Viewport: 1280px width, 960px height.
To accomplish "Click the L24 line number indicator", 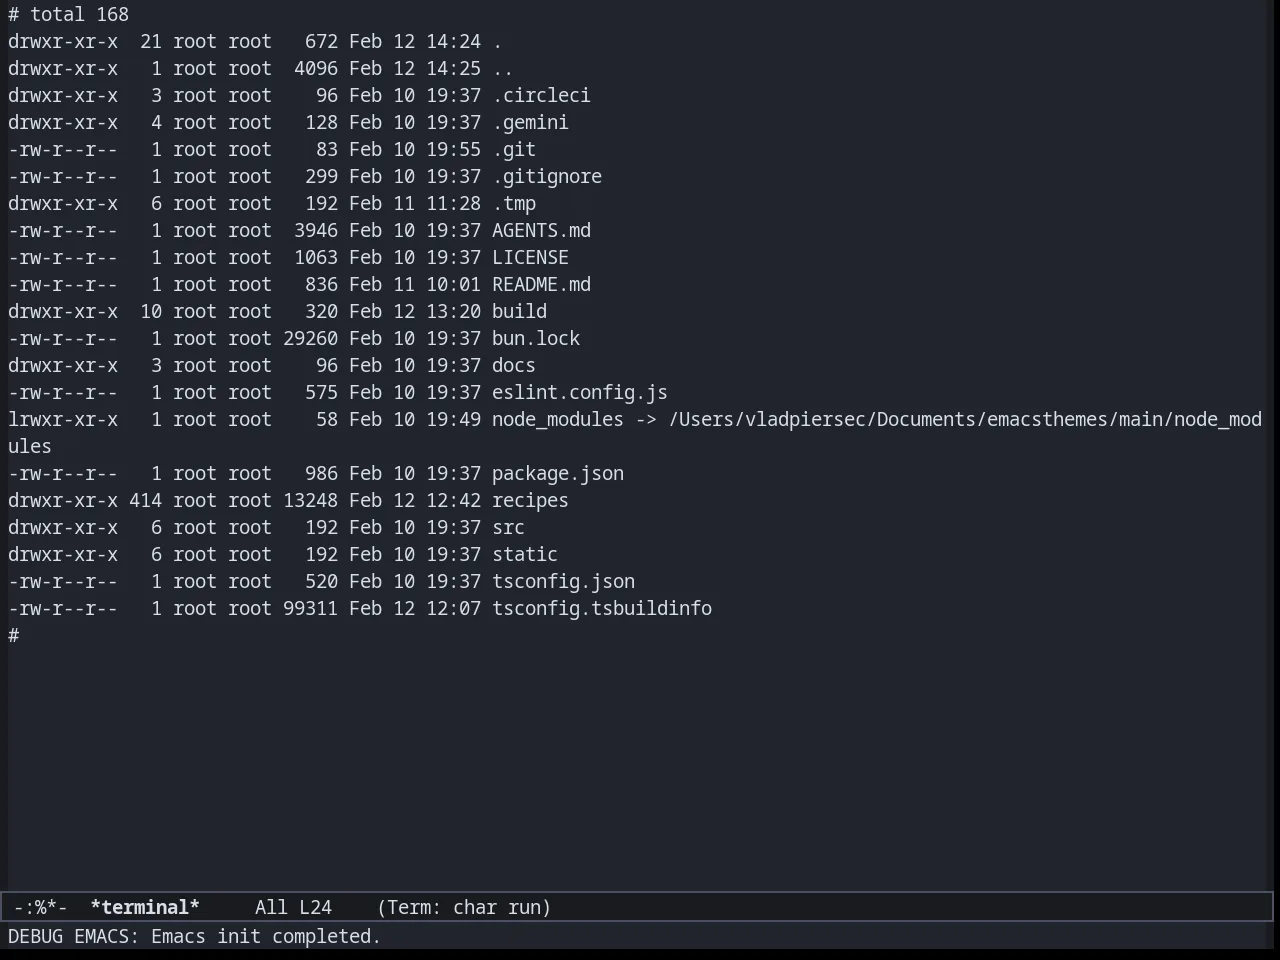I will click(x=315, y=907).
